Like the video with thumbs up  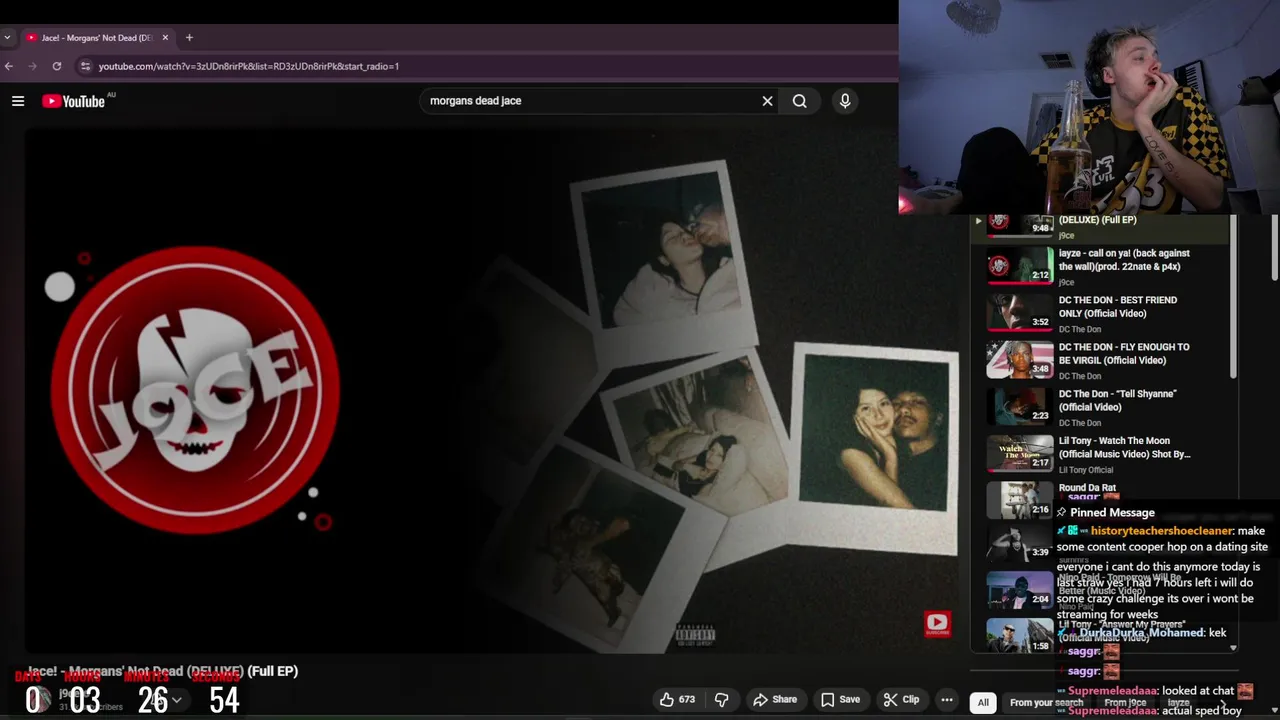(677, 700)
